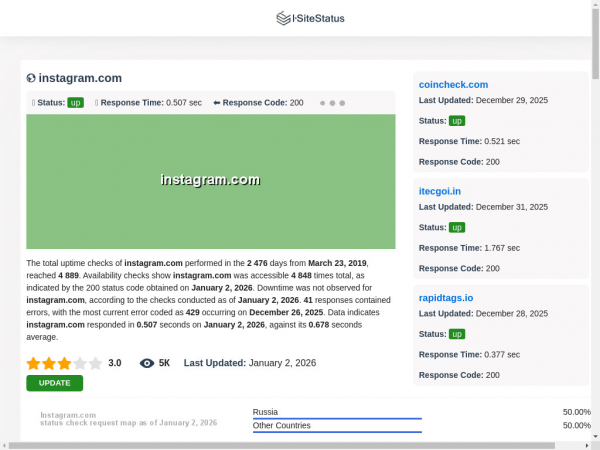Click the 'up' badge in coincheck.com card
Screen dimensions: 600x450
coord(457,121)
